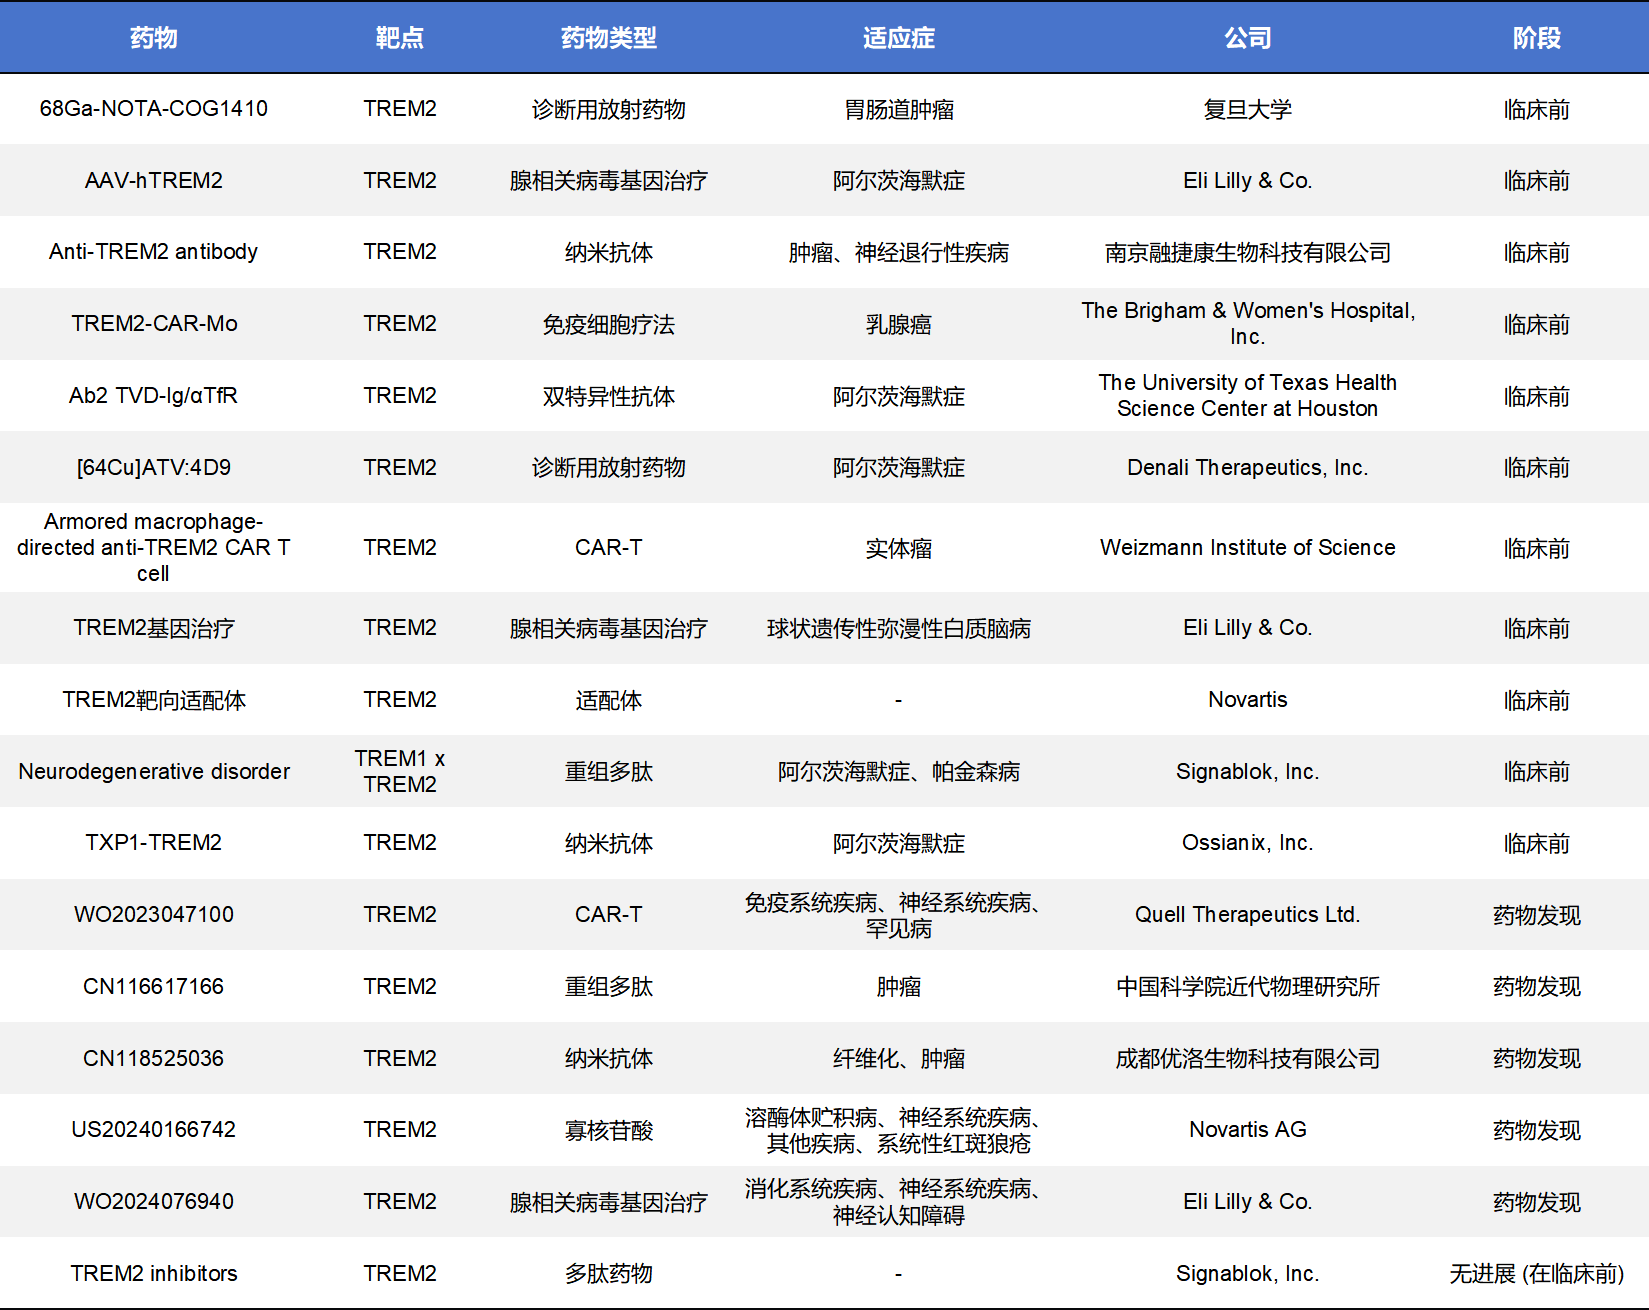Image resolution: width=1649 pixels, height=1310 pixels.
Task: Select the 乳腺癌 indication cell
Action: coord(898,324)
